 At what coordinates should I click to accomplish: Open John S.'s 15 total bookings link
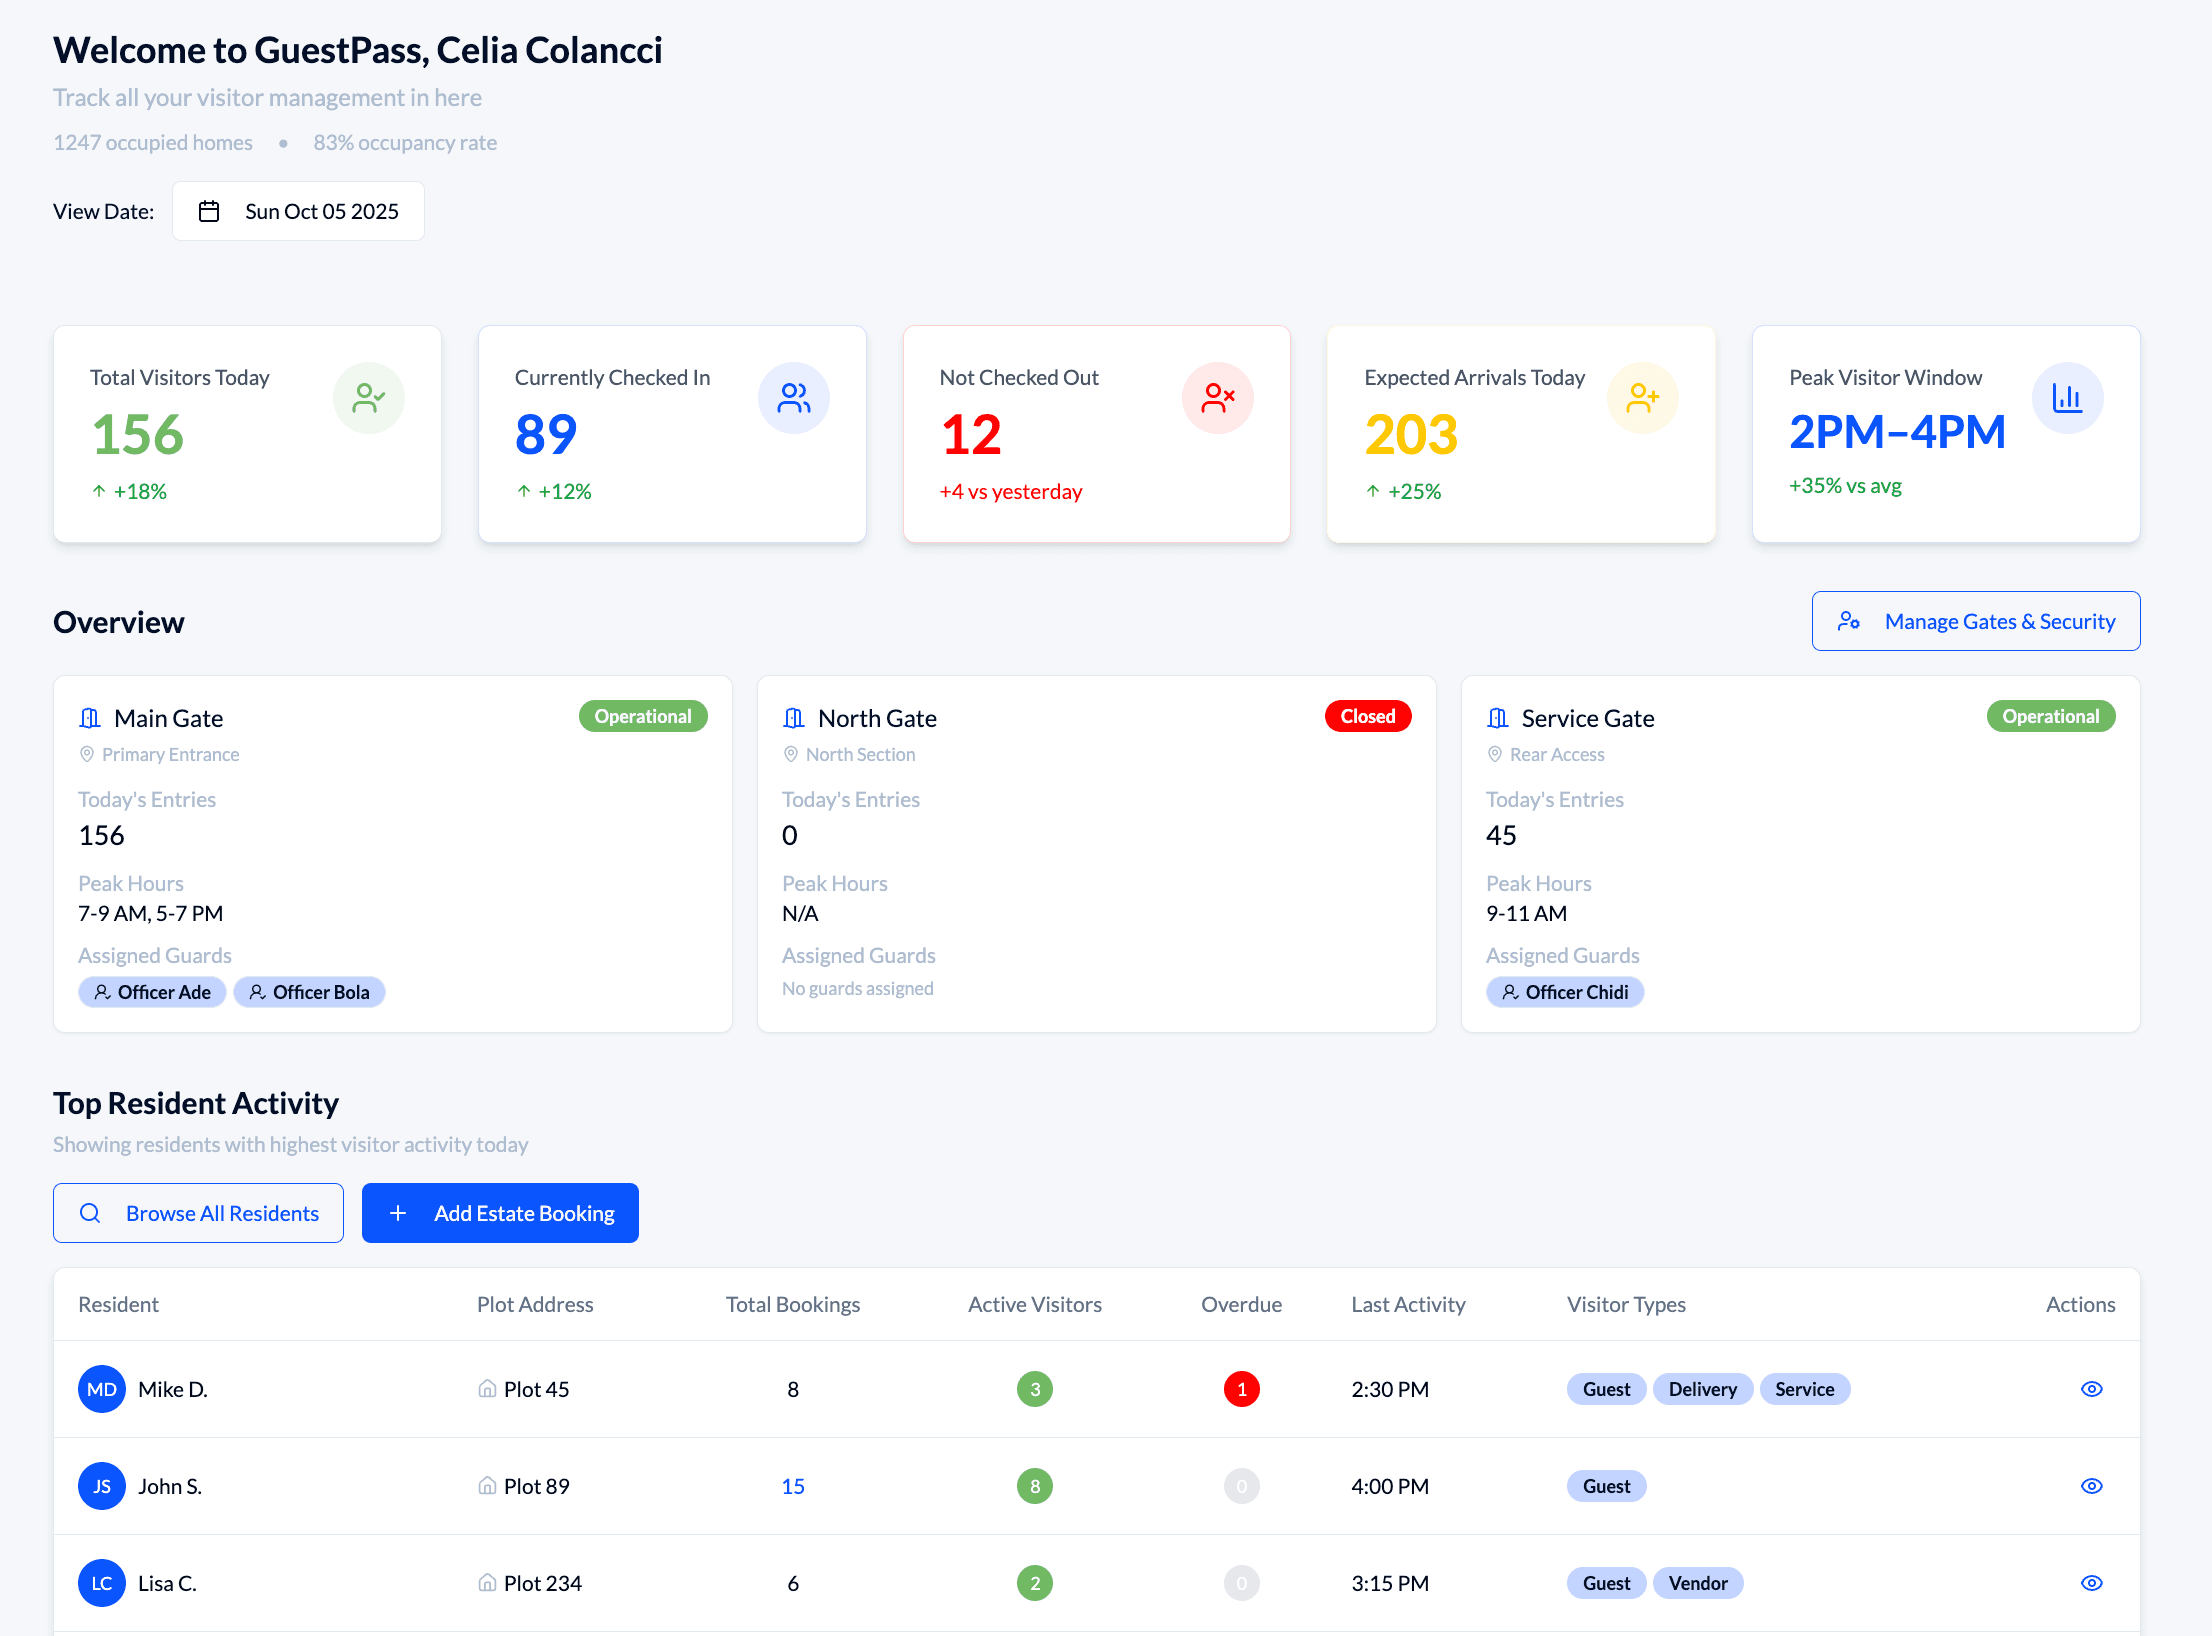[792, 1486]
